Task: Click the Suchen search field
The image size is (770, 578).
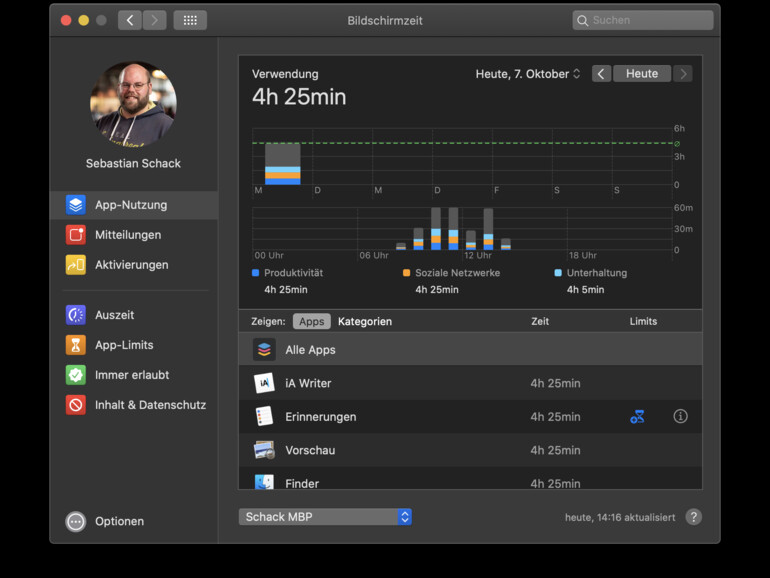Action: pyautogui.click(x=643, y=20)
